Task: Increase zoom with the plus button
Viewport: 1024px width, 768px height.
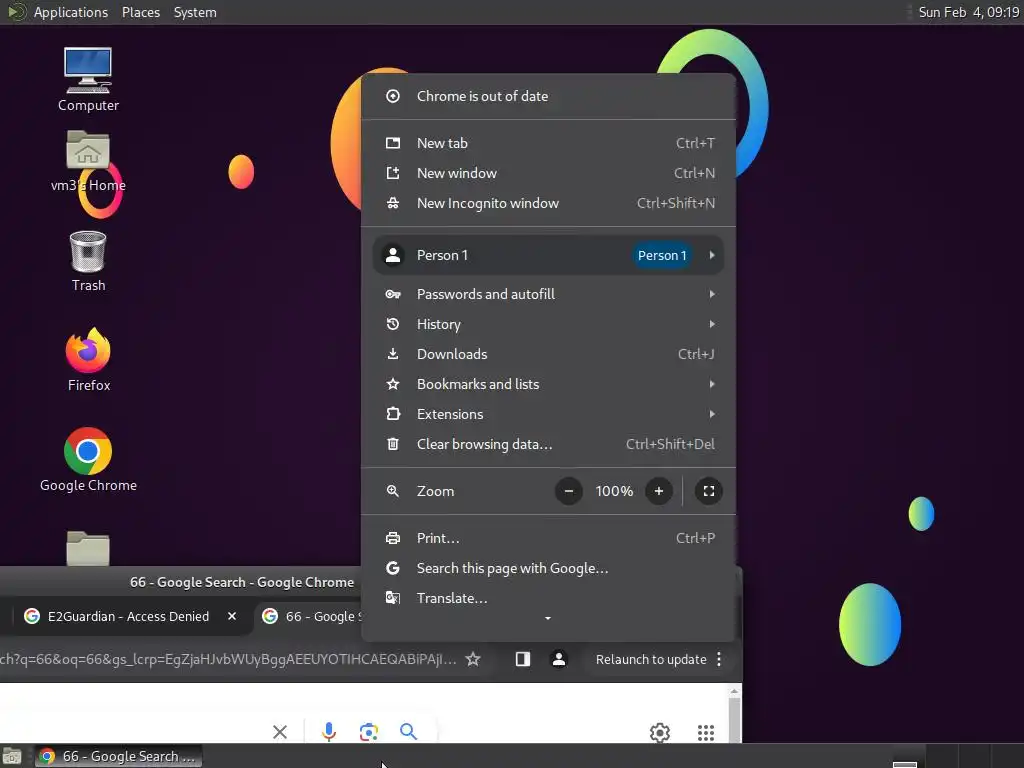Action: tap(658, 491)
